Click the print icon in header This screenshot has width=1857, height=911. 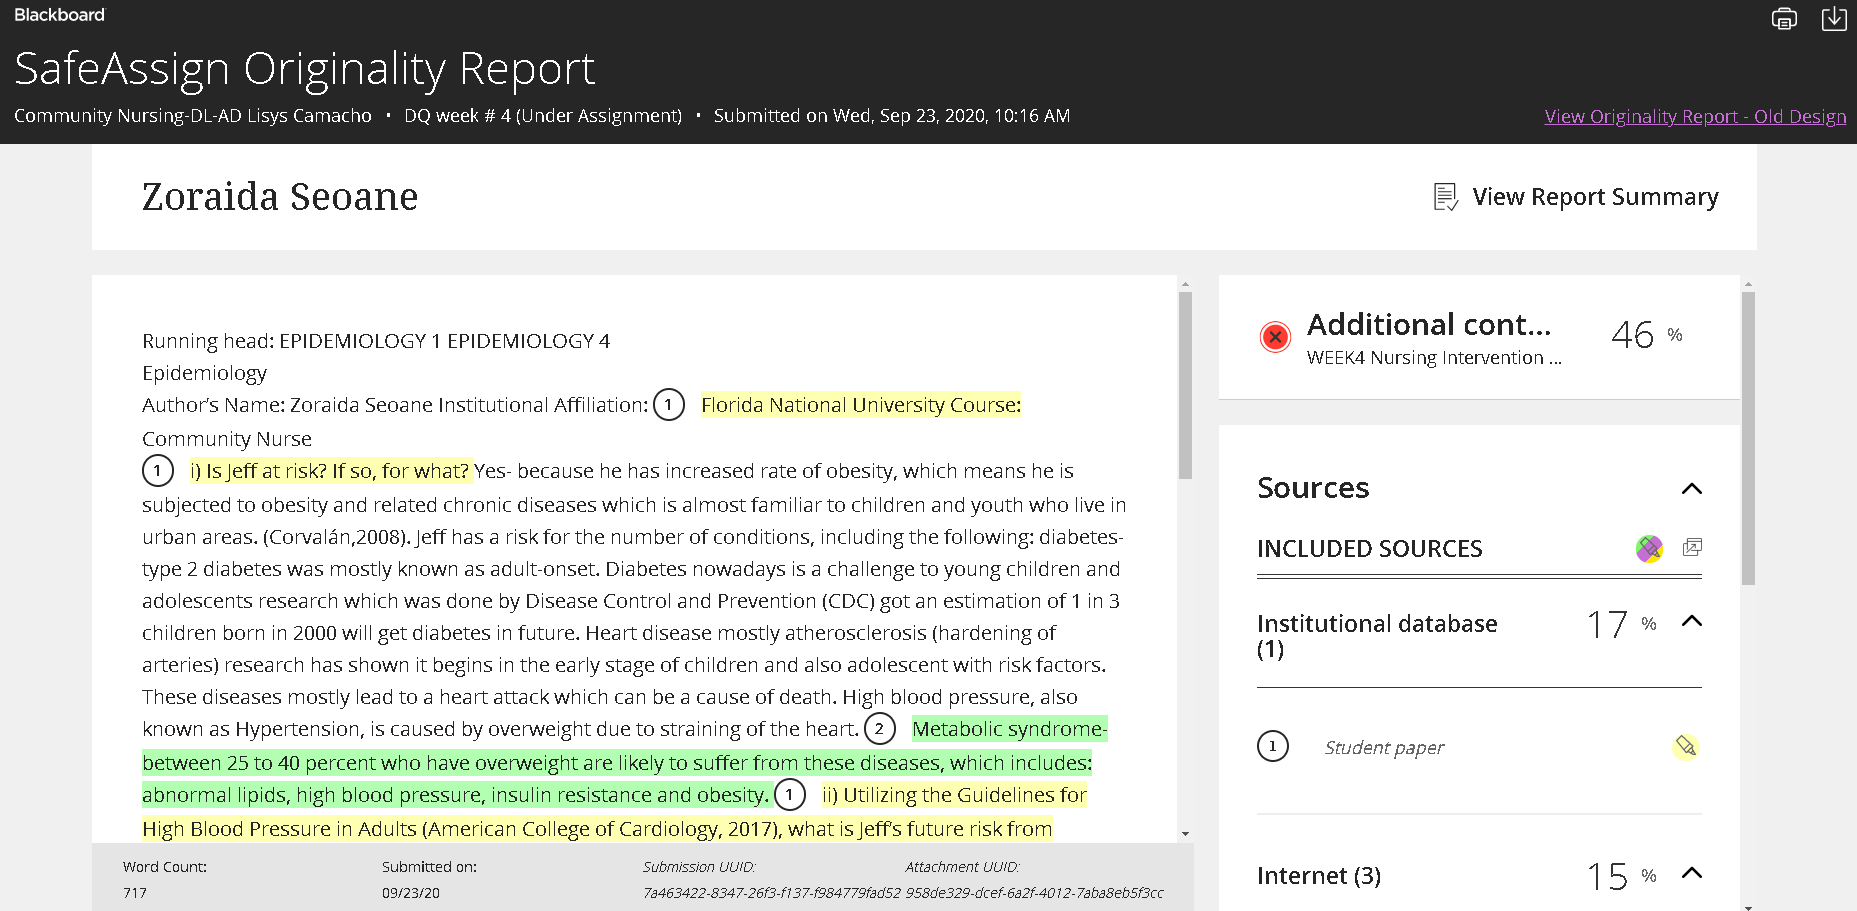coord(1784,19)
